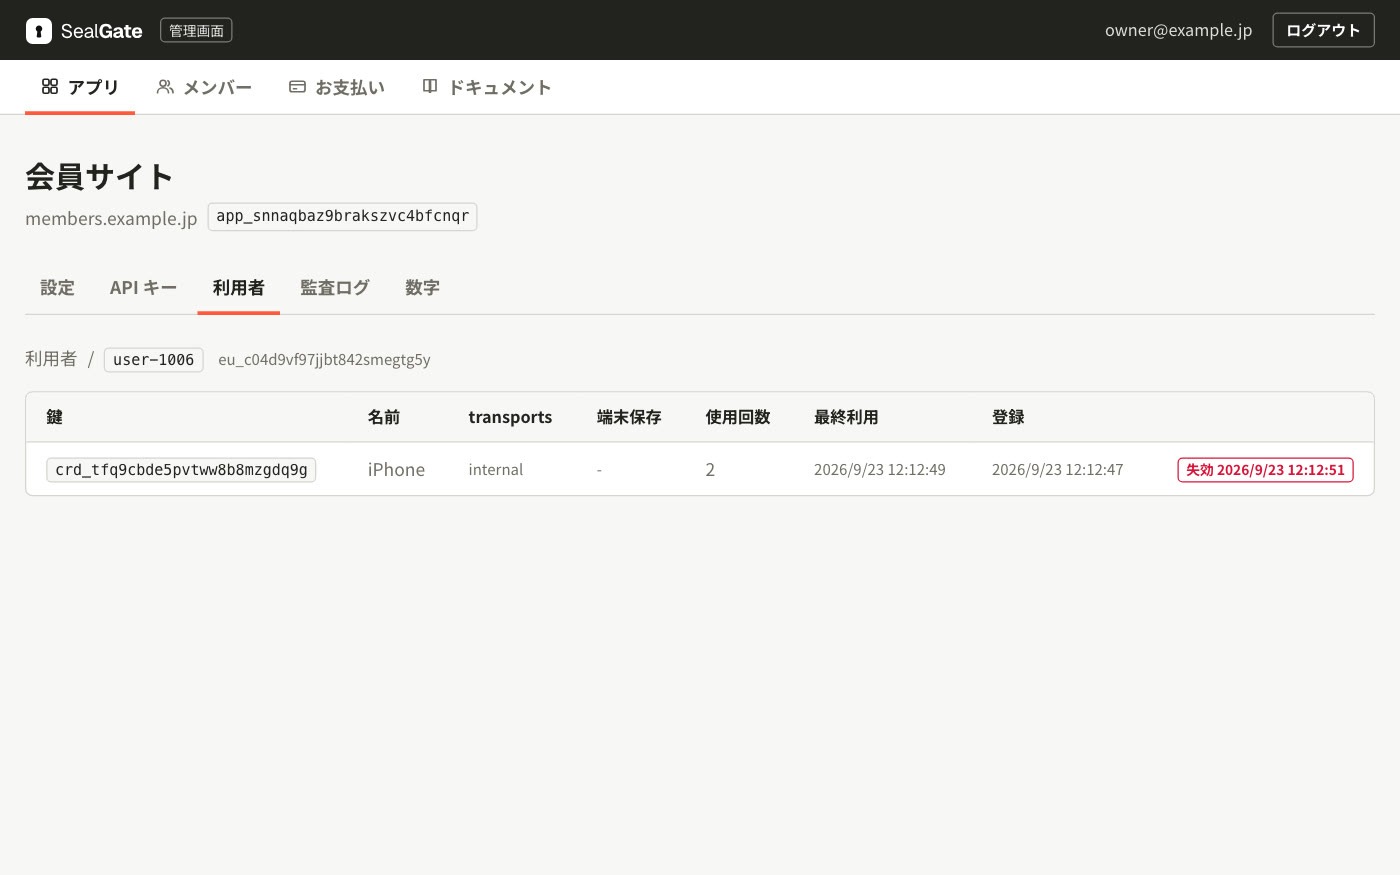
Task: Go to the お支払い tab
Action: tap(337, 87)
